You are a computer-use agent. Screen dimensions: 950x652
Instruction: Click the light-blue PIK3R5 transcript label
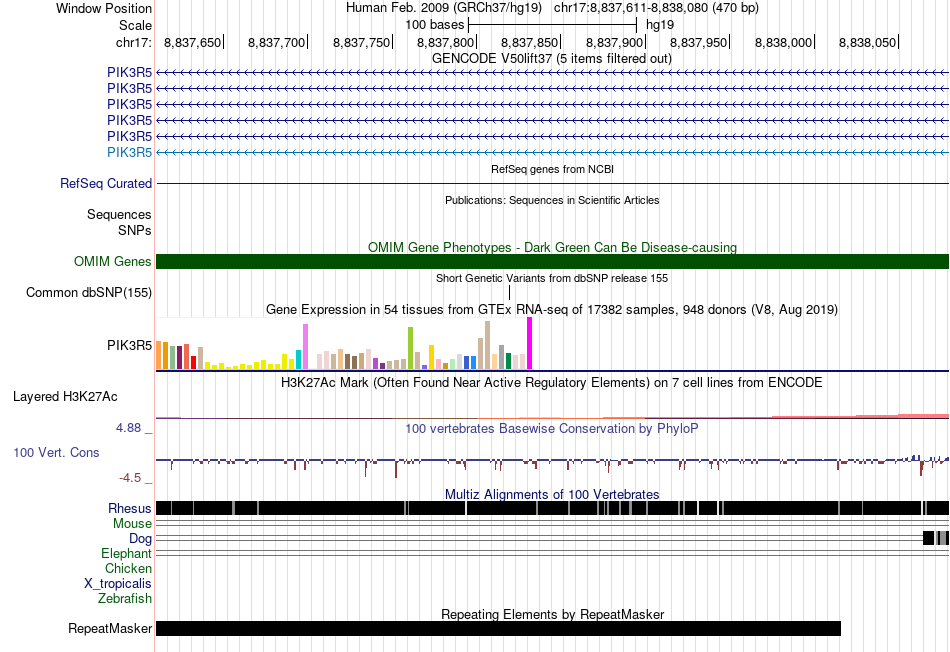(x=130, y=152)
